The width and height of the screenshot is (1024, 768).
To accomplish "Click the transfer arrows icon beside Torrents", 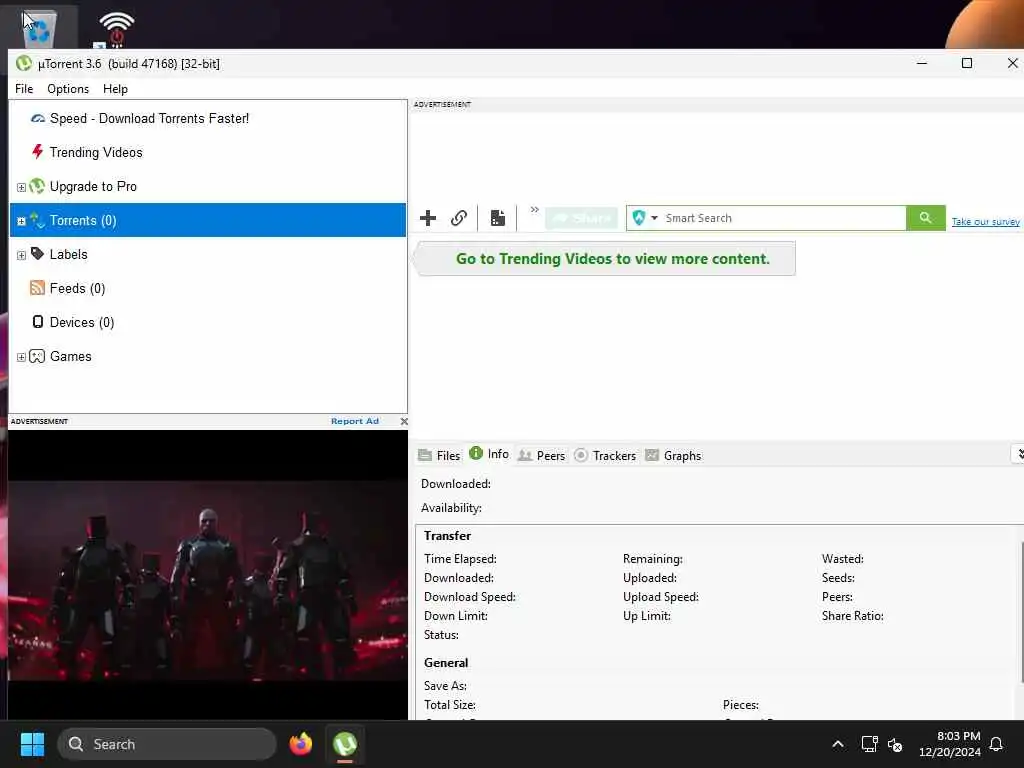I will click(x=37, y=220).
